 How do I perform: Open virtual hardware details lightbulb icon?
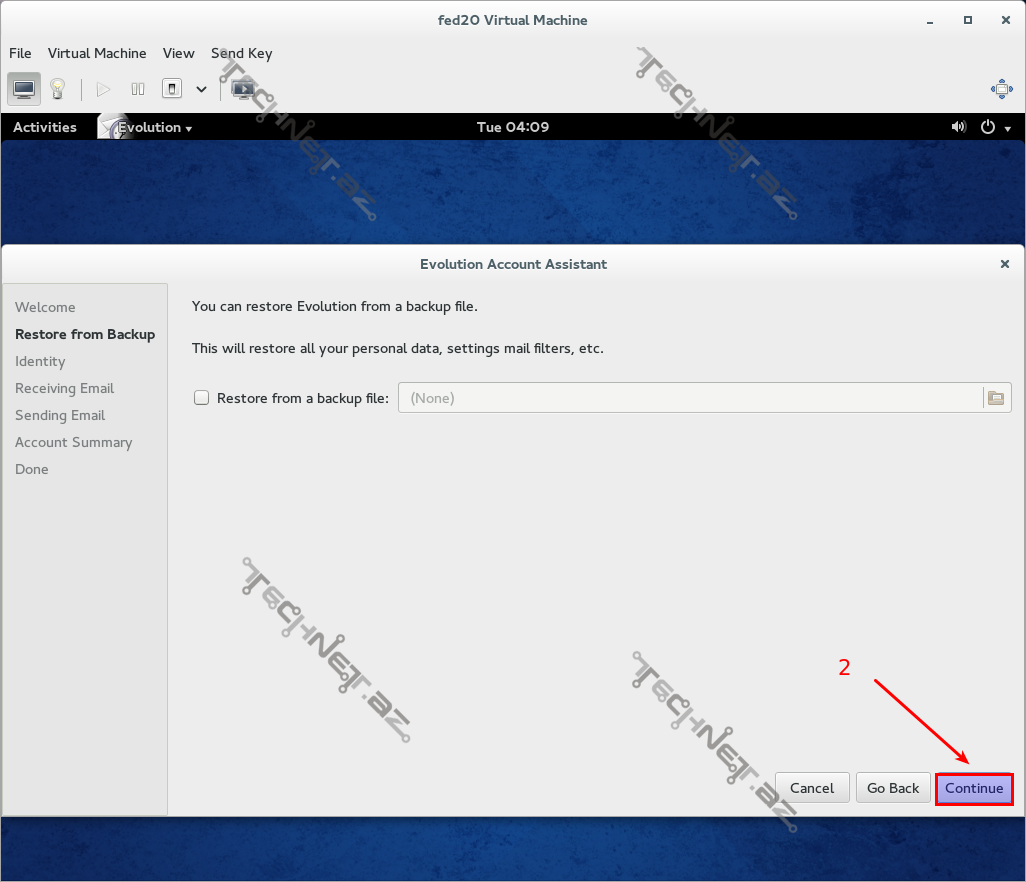57,89
